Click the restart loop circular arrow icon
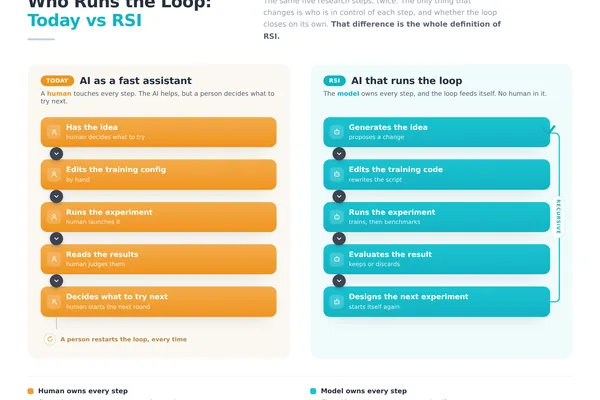 tap(50, 339)
